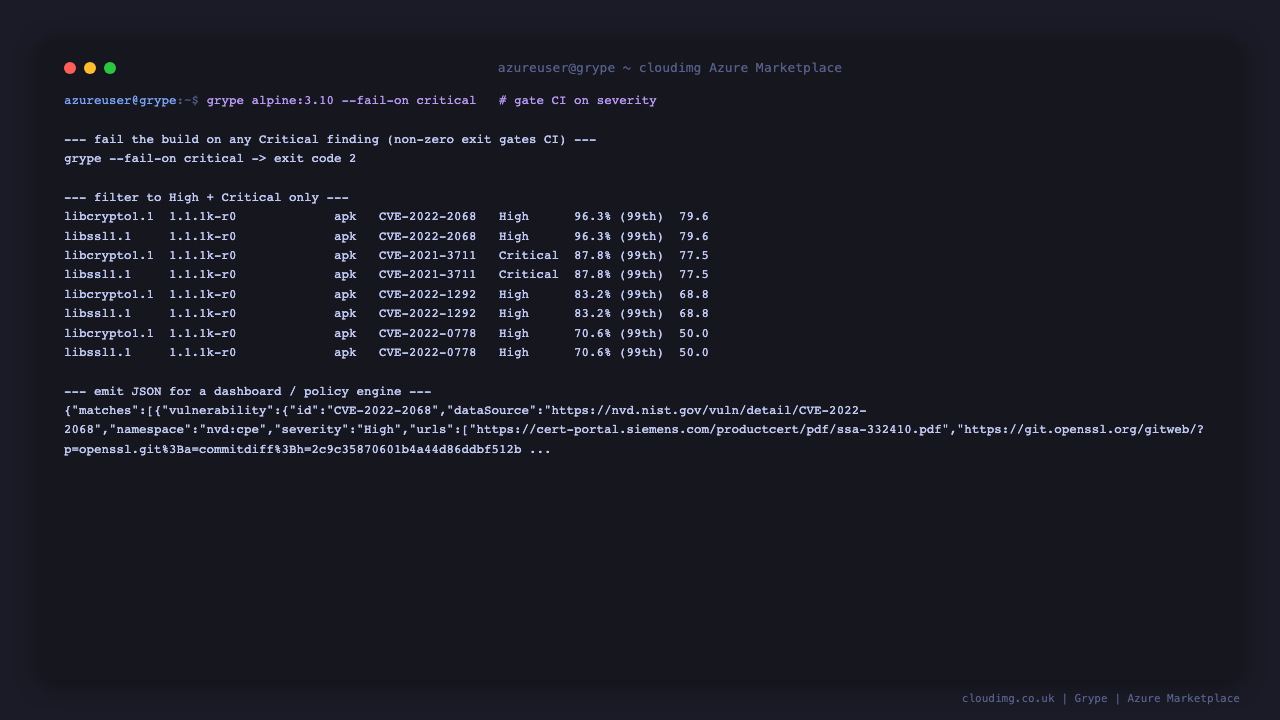
Task: Click risk score 77.5 in the libssl1.1 row
Action: click(x=694, y=275)
